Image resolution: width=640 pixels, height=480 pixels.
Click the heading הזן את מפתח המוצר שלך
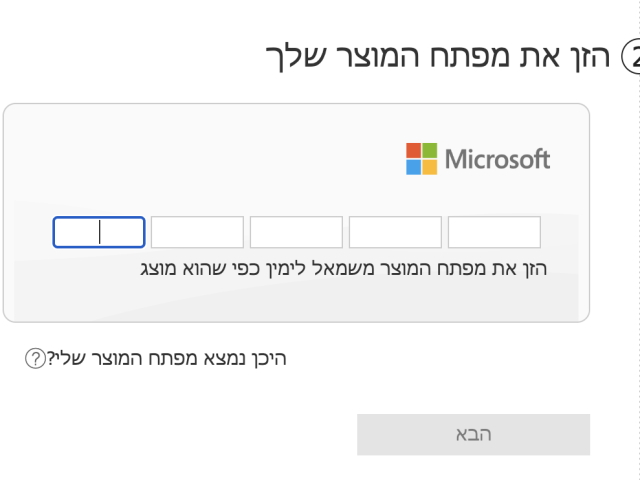[441, 56]
